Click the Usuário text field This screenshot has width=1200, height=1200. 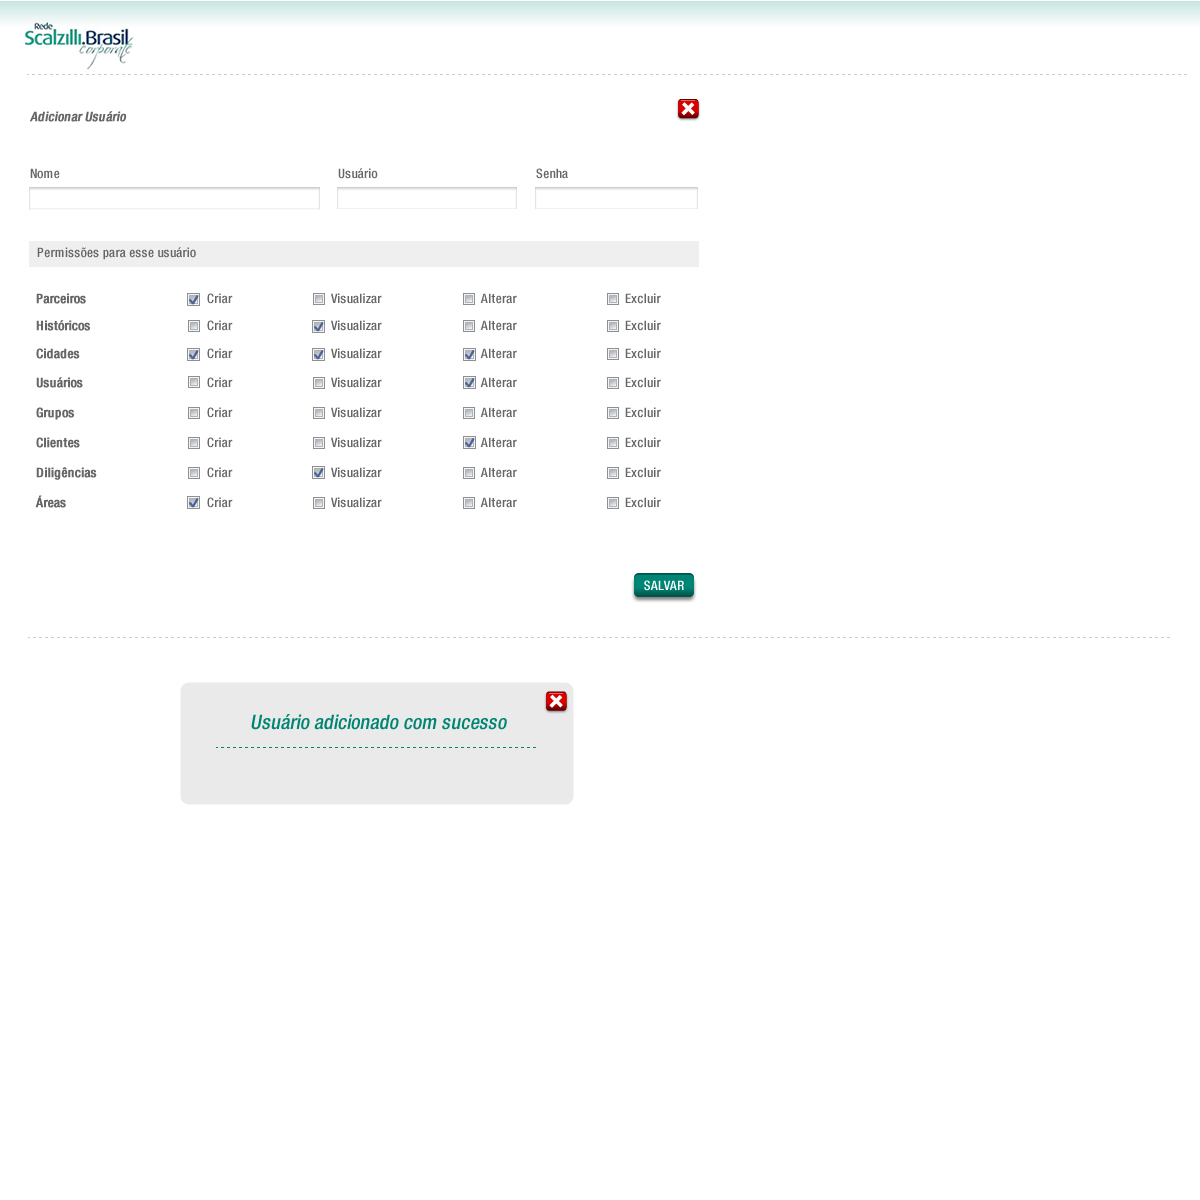(x=427, y=199)
